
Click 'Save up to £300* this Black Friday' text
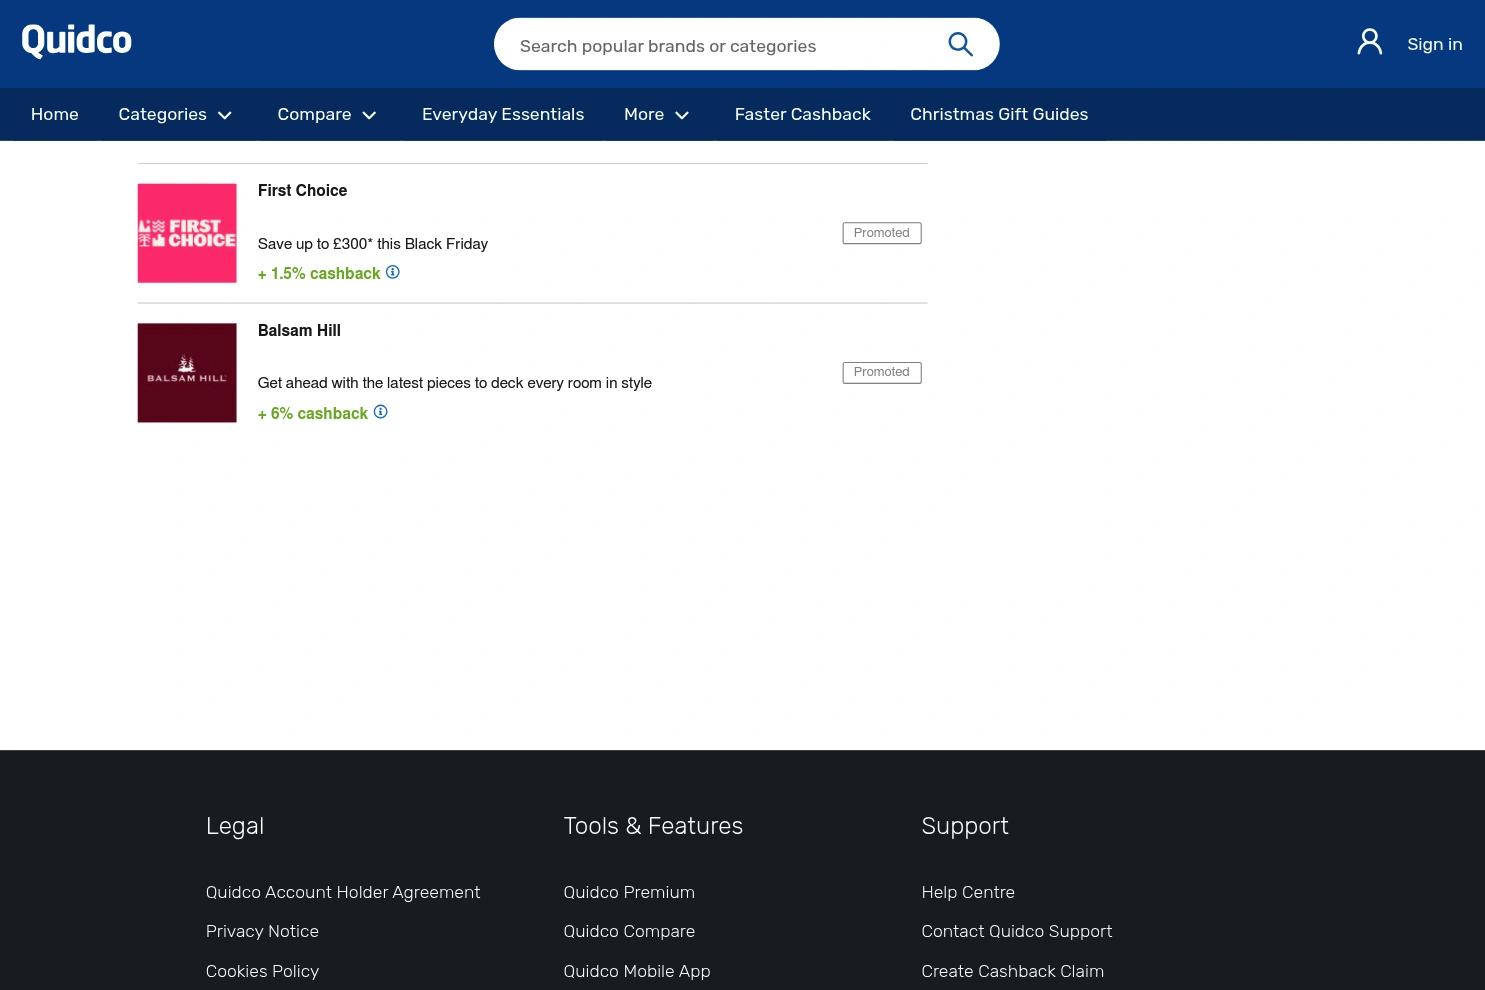click(x=373, y=244)
